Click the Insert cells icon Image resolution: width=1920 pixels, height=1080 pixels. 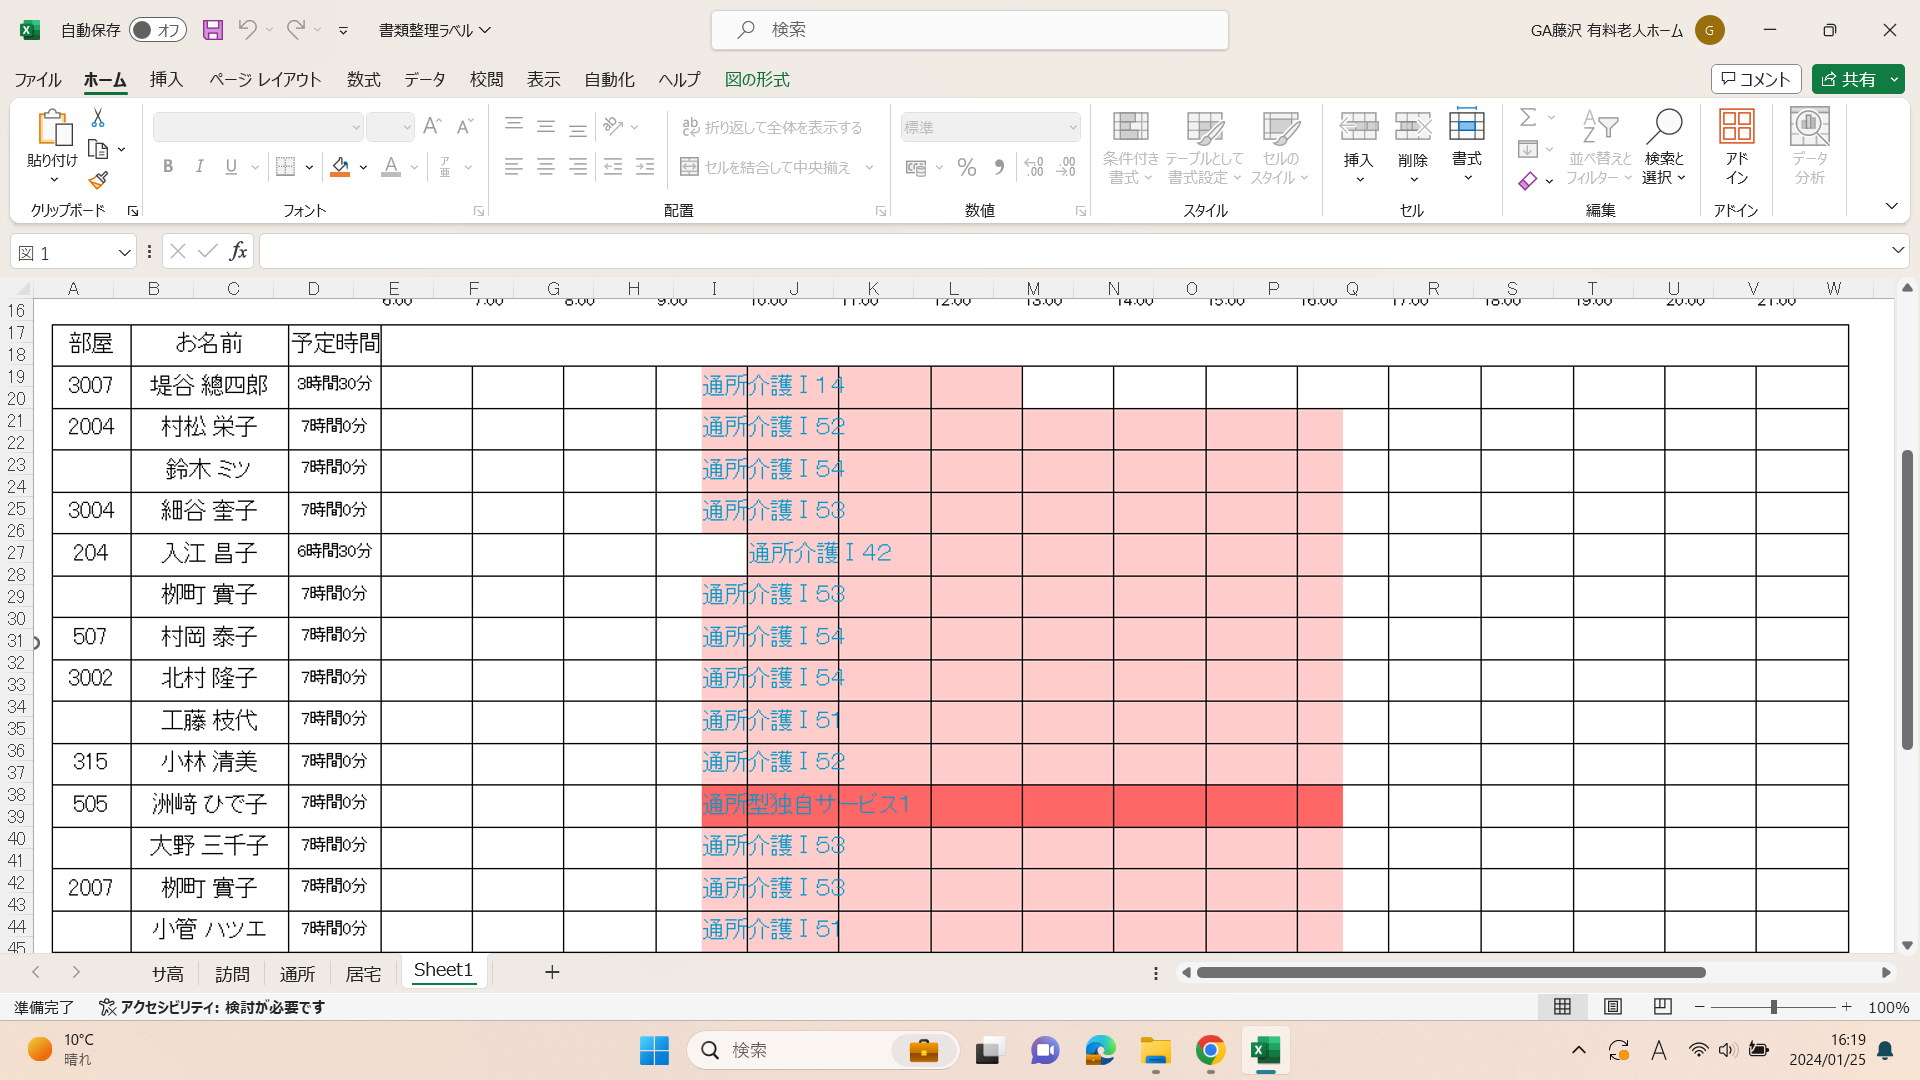[x=1358, y=127]
